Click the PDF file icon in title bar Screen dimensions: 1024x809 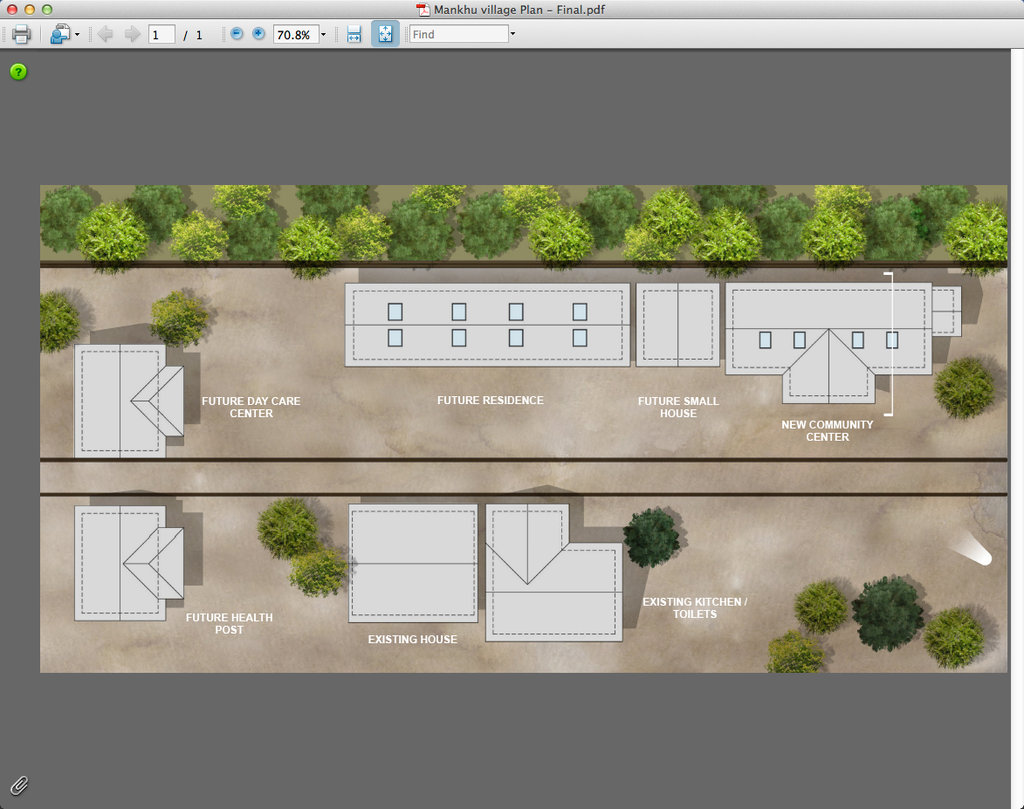tap(423, 9)
